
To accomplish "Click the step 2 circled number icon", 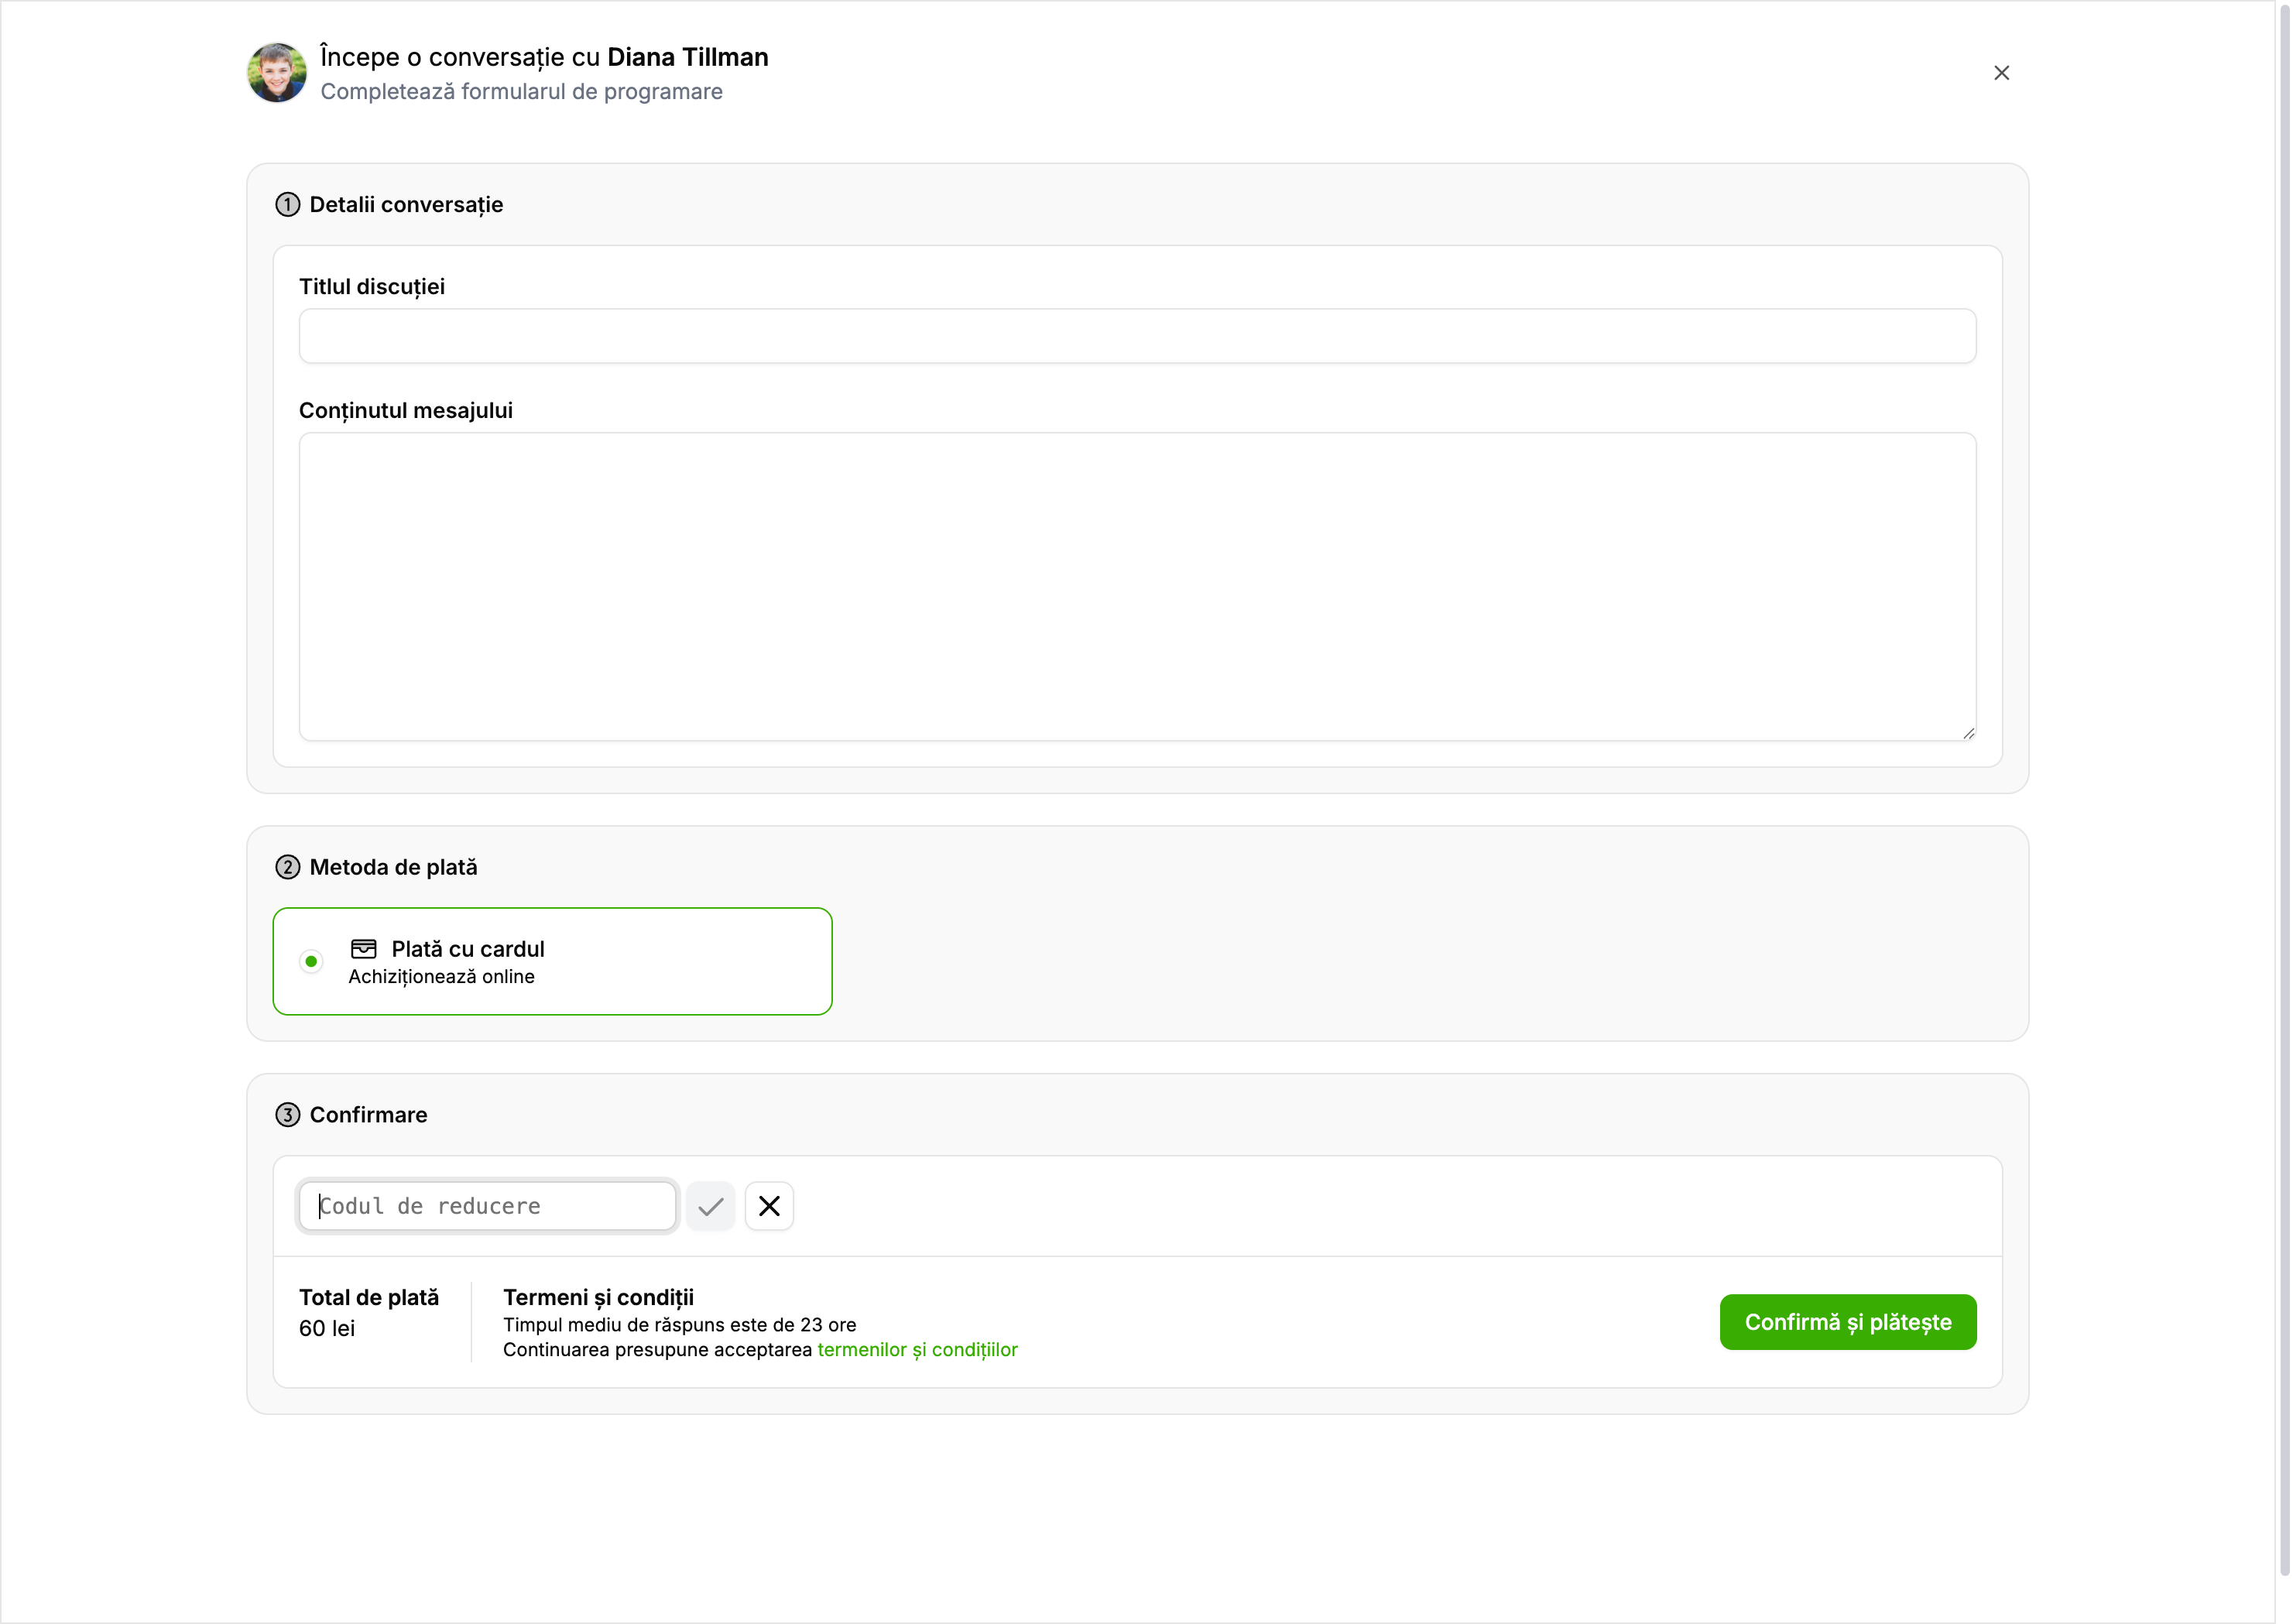I will (287, 867).
